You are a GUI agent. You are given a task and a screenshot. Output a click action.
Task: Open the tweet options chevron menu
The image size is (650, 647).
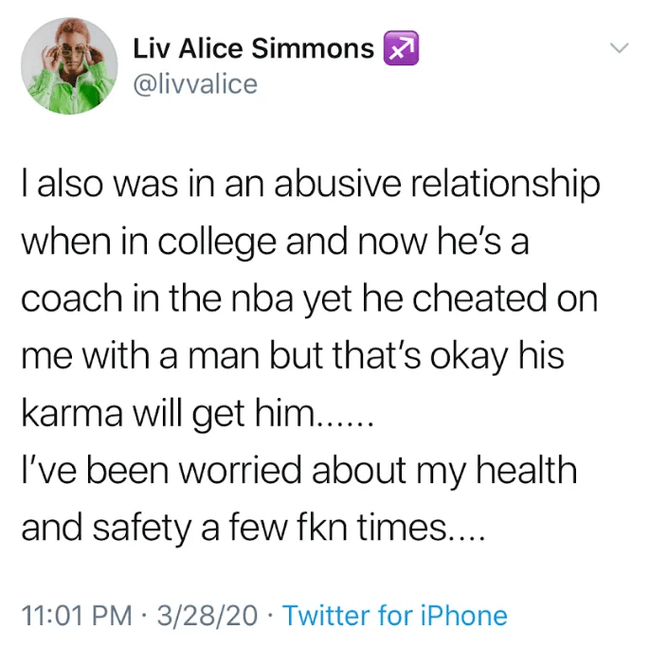coord(619,47)
